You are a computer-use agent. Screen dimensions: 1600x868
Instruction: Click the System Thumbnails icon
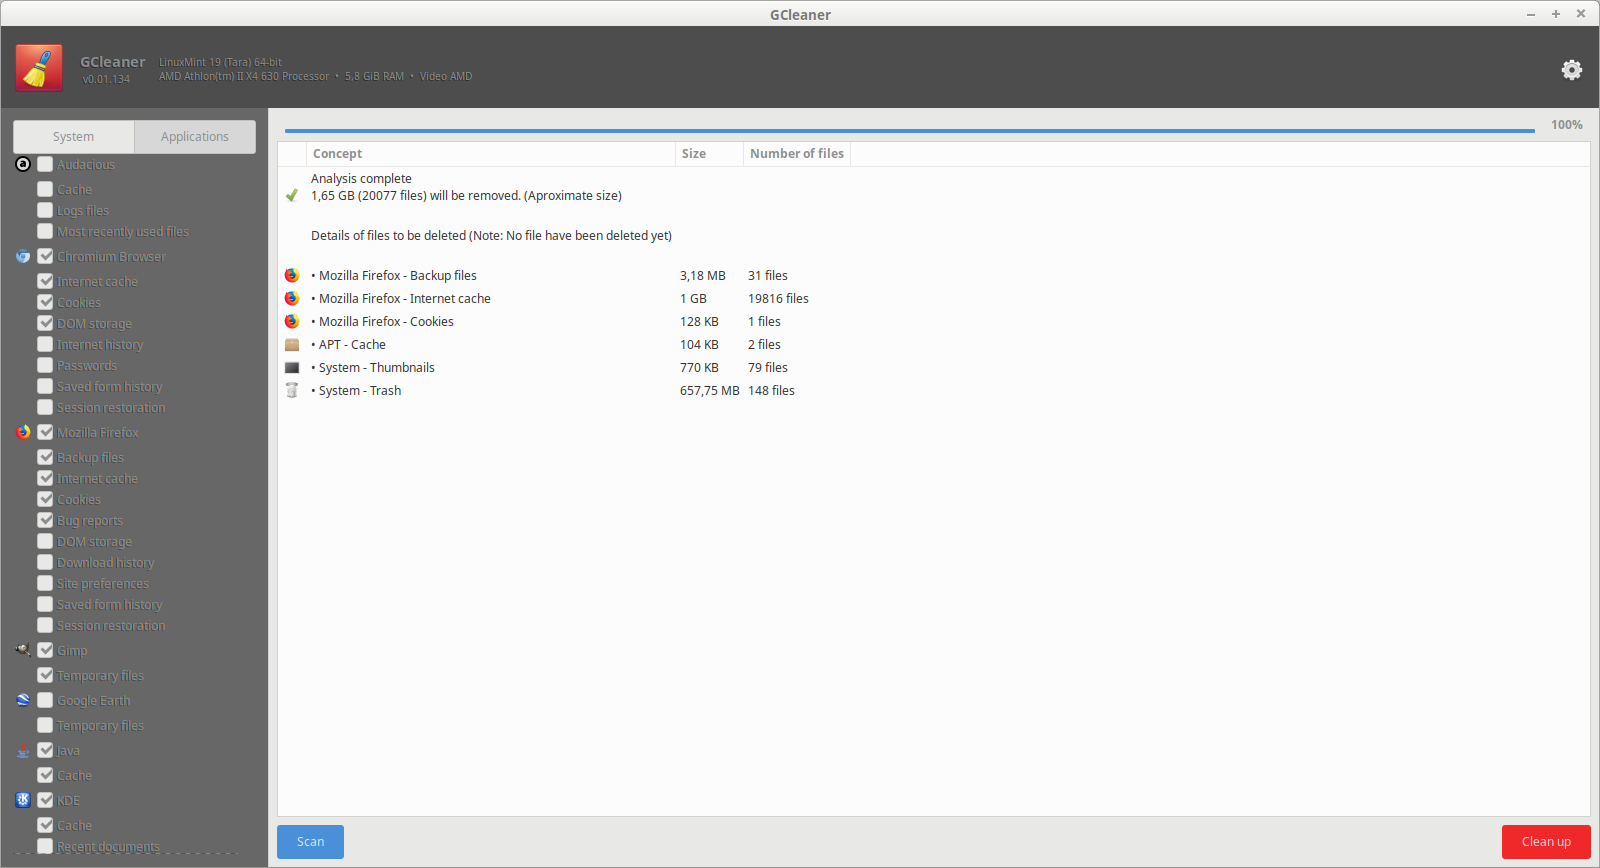coord(292,367)
